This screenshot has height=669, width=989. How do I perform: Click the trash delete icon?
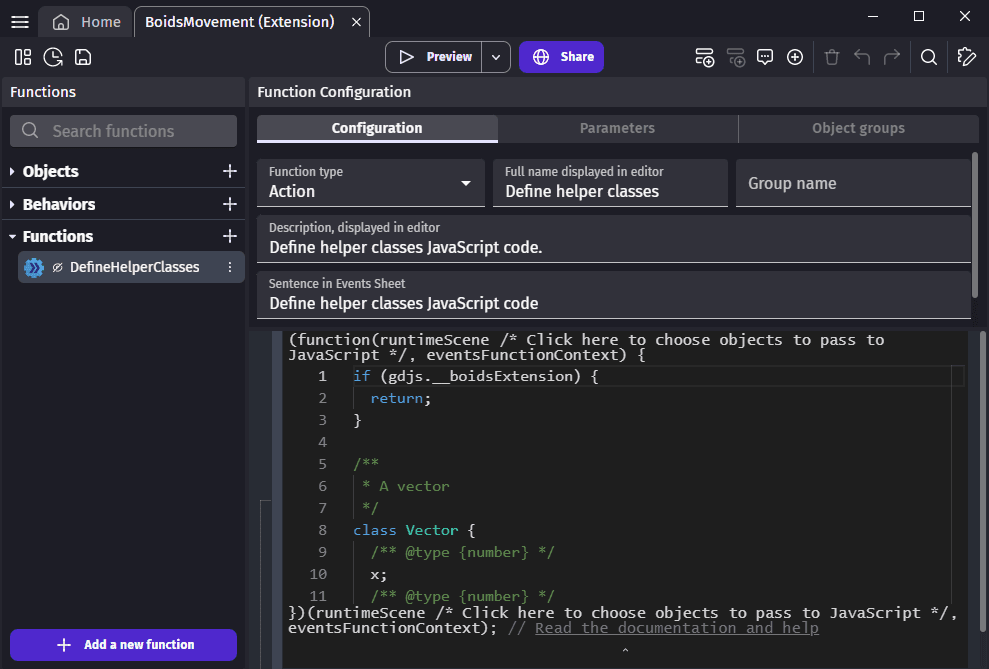click(x=832, y=57)
